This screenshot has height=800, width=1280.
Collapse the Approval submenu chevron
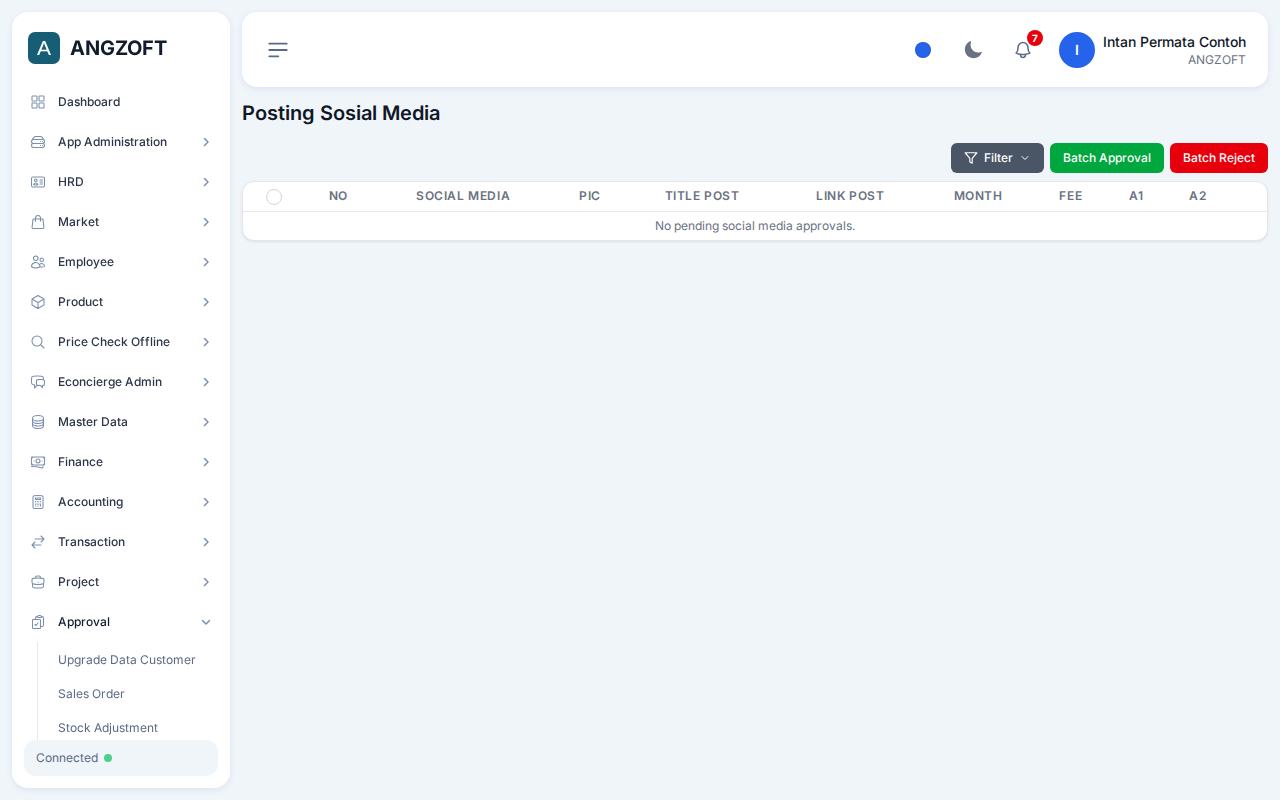point(206,622)
